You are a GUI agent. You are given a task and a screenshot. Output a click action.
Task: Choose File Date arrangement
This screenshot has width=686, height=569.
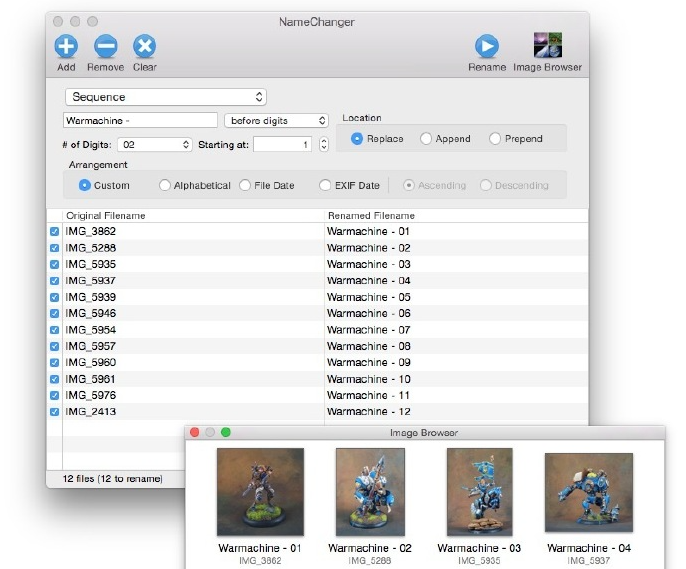tap(267, 185)
